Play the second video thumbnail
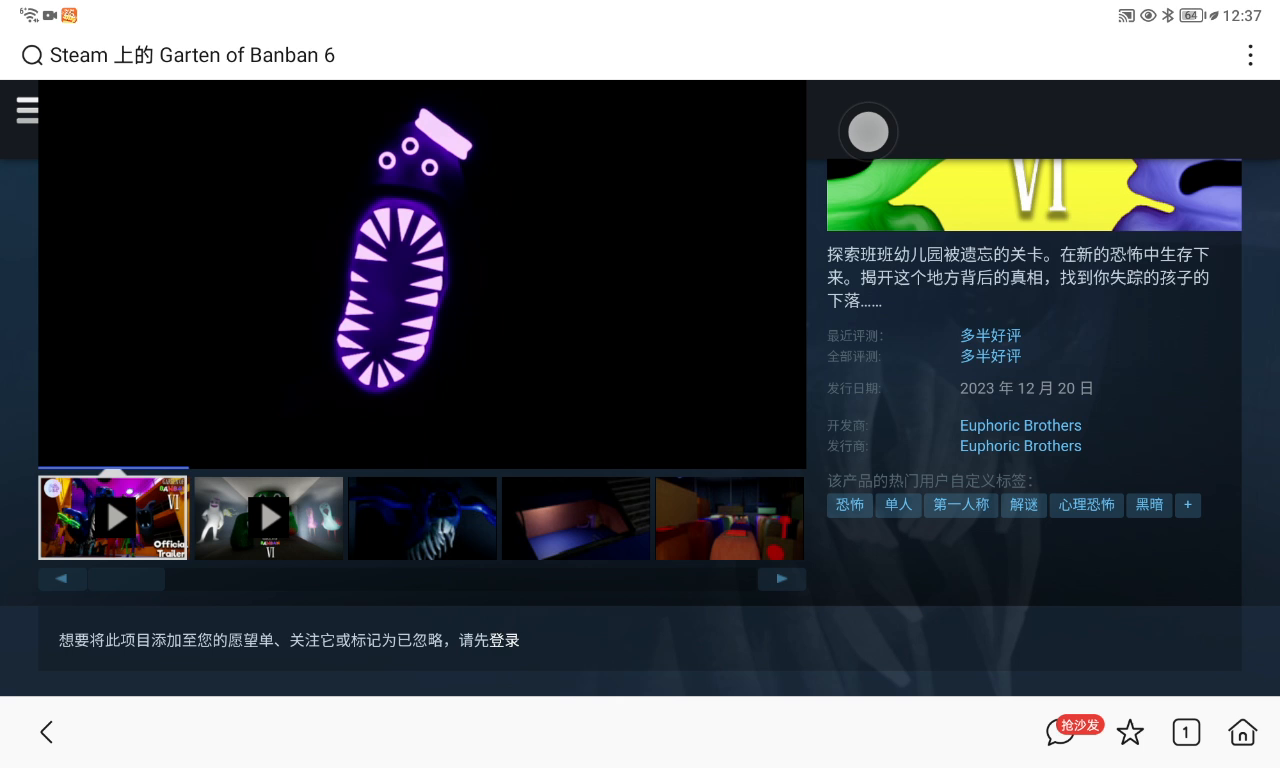This screenshot has height=768, width=1280. [268, 517]
